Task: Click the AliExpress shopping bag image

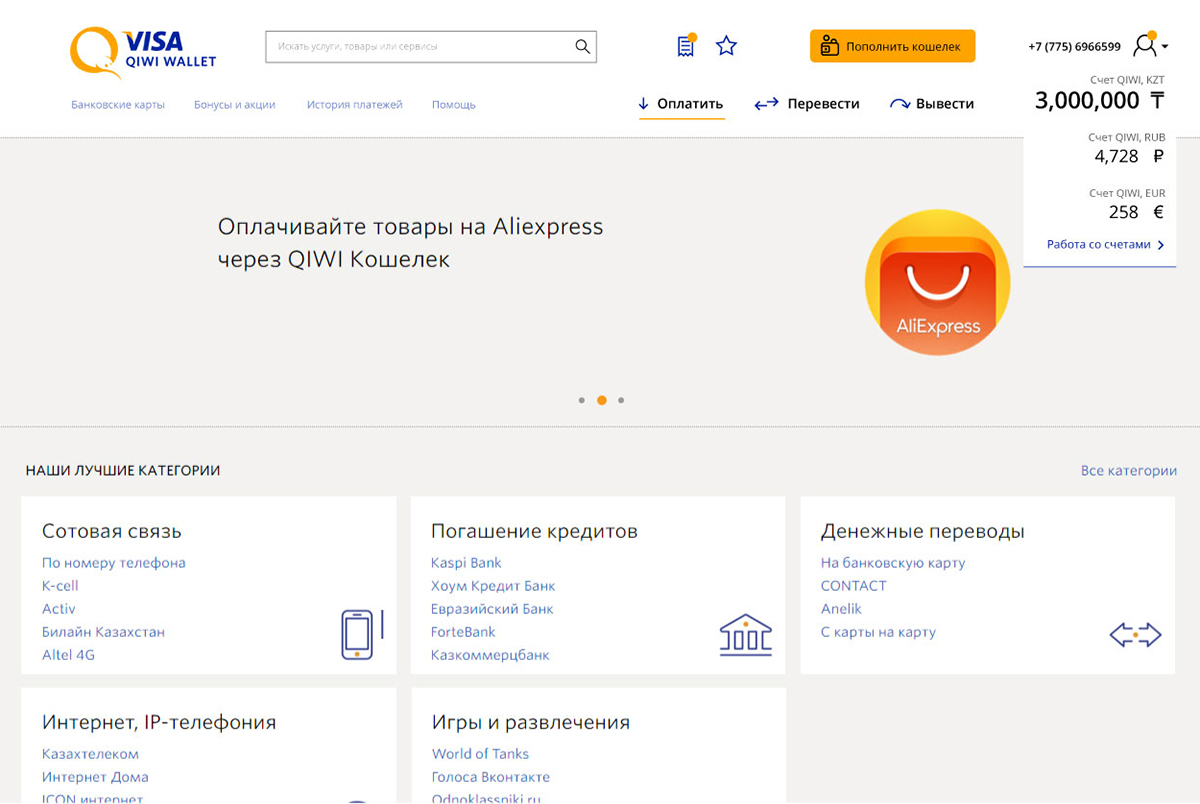Action: click(937, 282)
